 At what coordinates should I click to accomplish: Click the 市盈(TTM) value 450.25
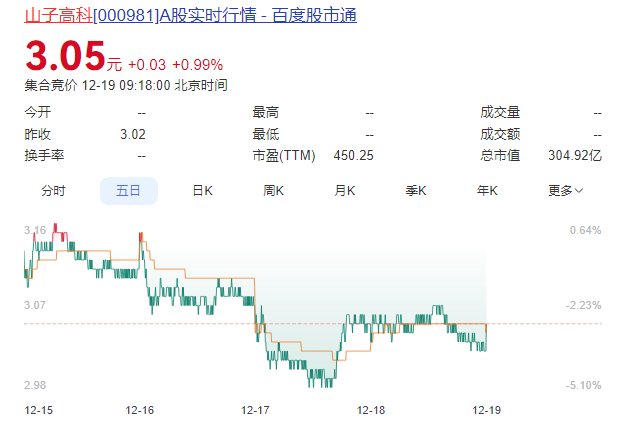[353, 155]
